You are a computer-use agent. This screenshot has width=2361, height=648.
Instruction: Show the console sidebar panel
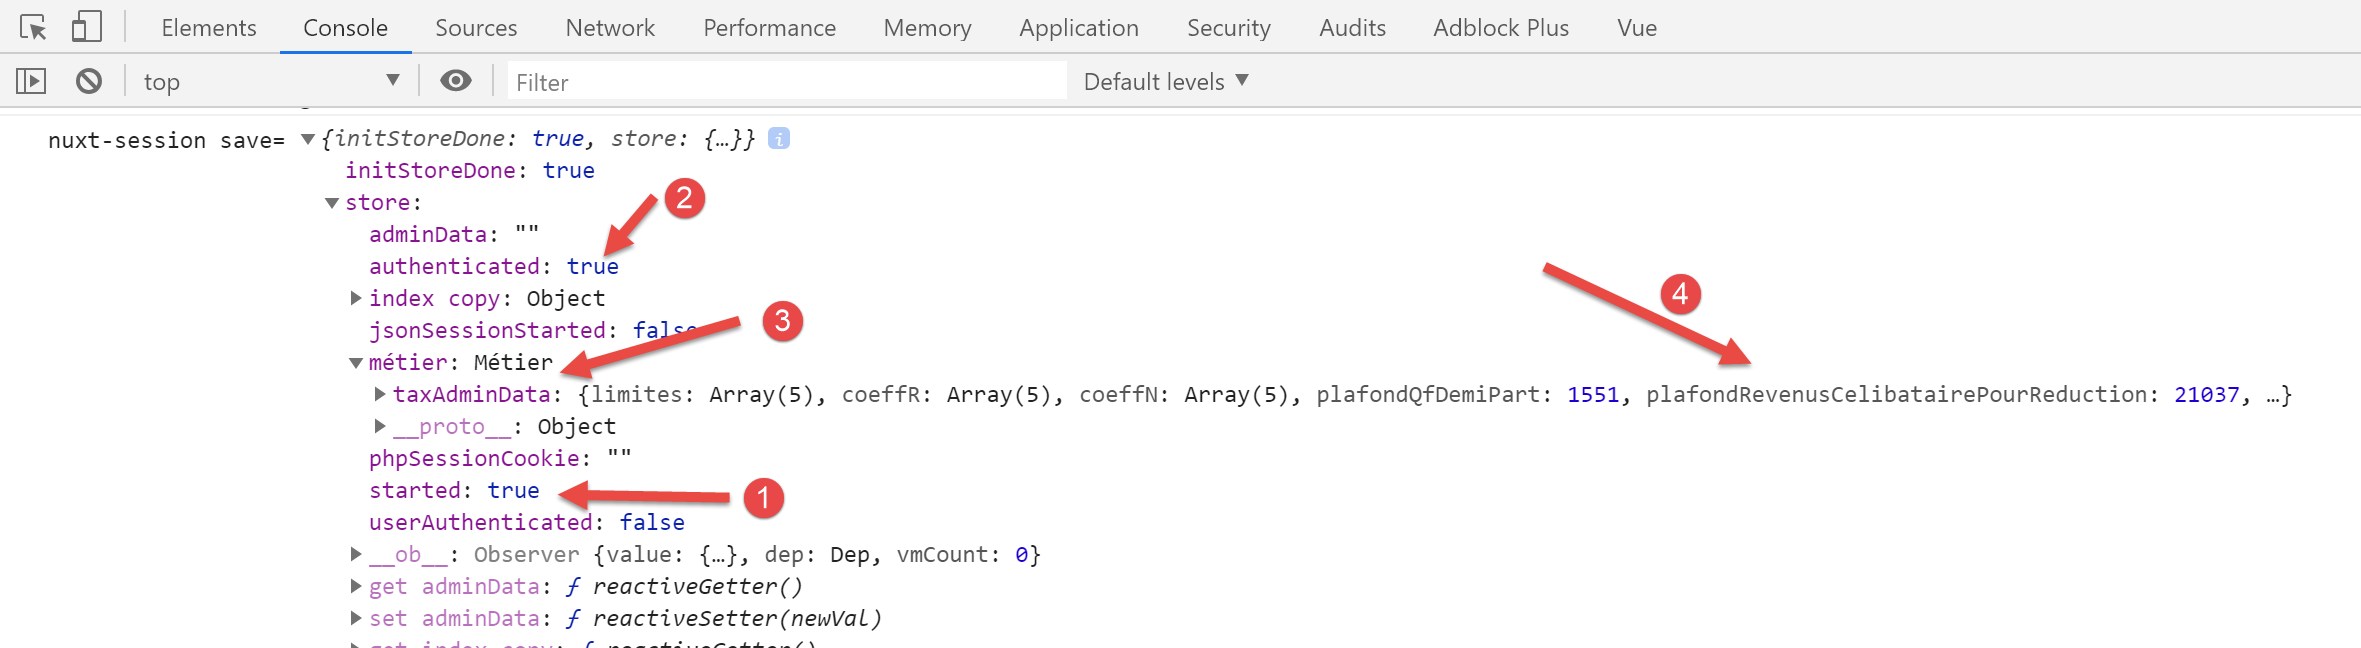point(31,81)
